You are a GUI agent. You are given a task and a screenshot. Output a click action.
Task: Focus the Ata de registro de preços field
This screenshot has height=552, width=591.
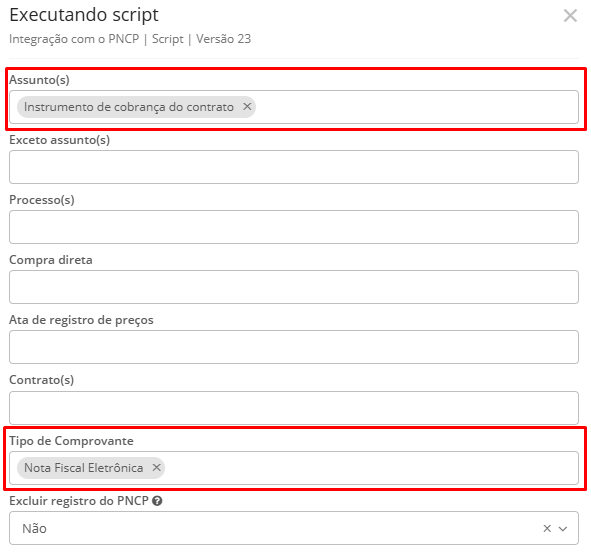coord(294,347)
